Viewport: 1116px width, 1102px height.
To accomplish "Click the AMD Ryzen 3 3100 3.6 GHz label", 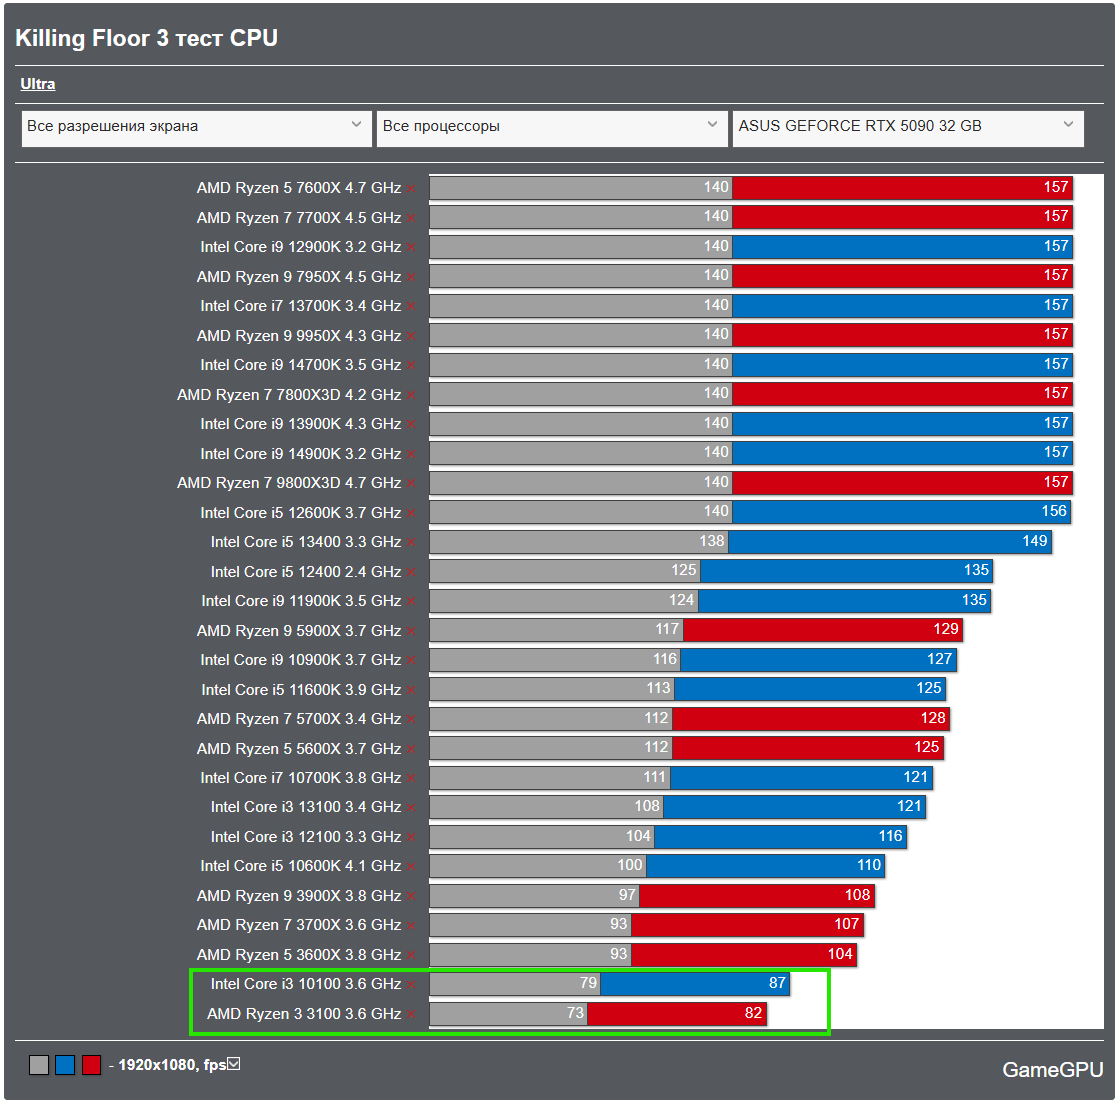I will coord(304,1014).
